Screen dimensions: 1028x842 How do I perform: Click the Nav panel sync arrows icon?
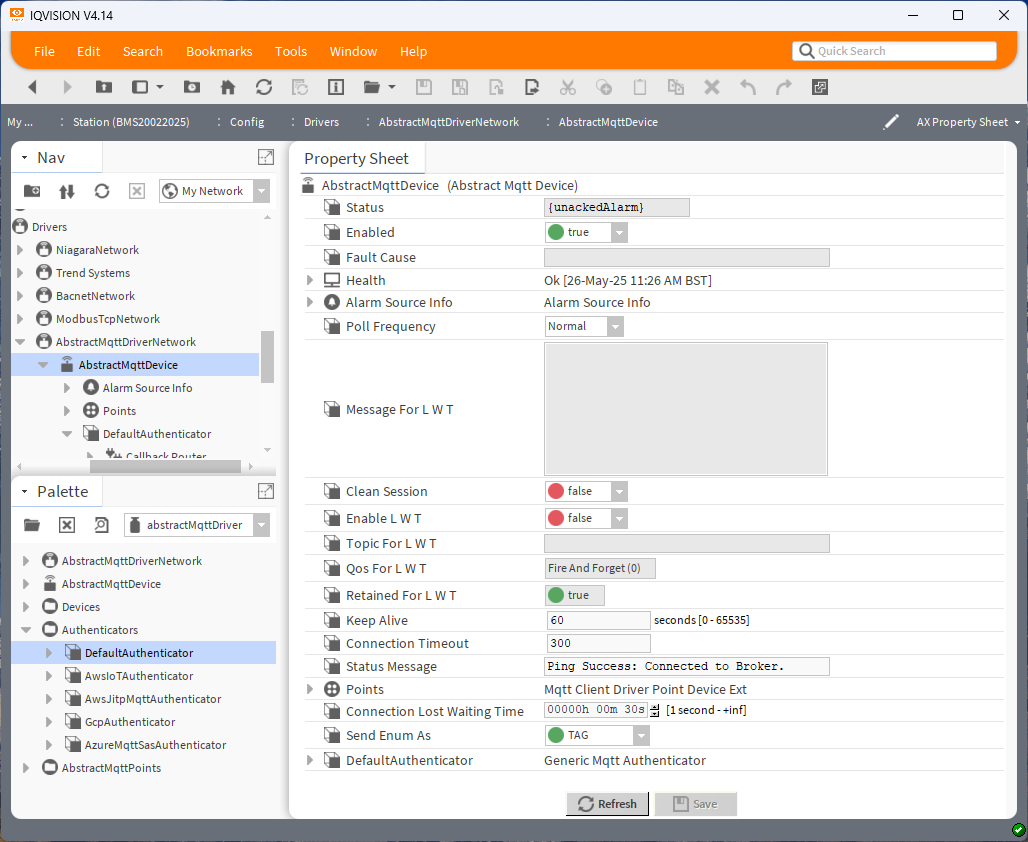click(x=67, y=191)
